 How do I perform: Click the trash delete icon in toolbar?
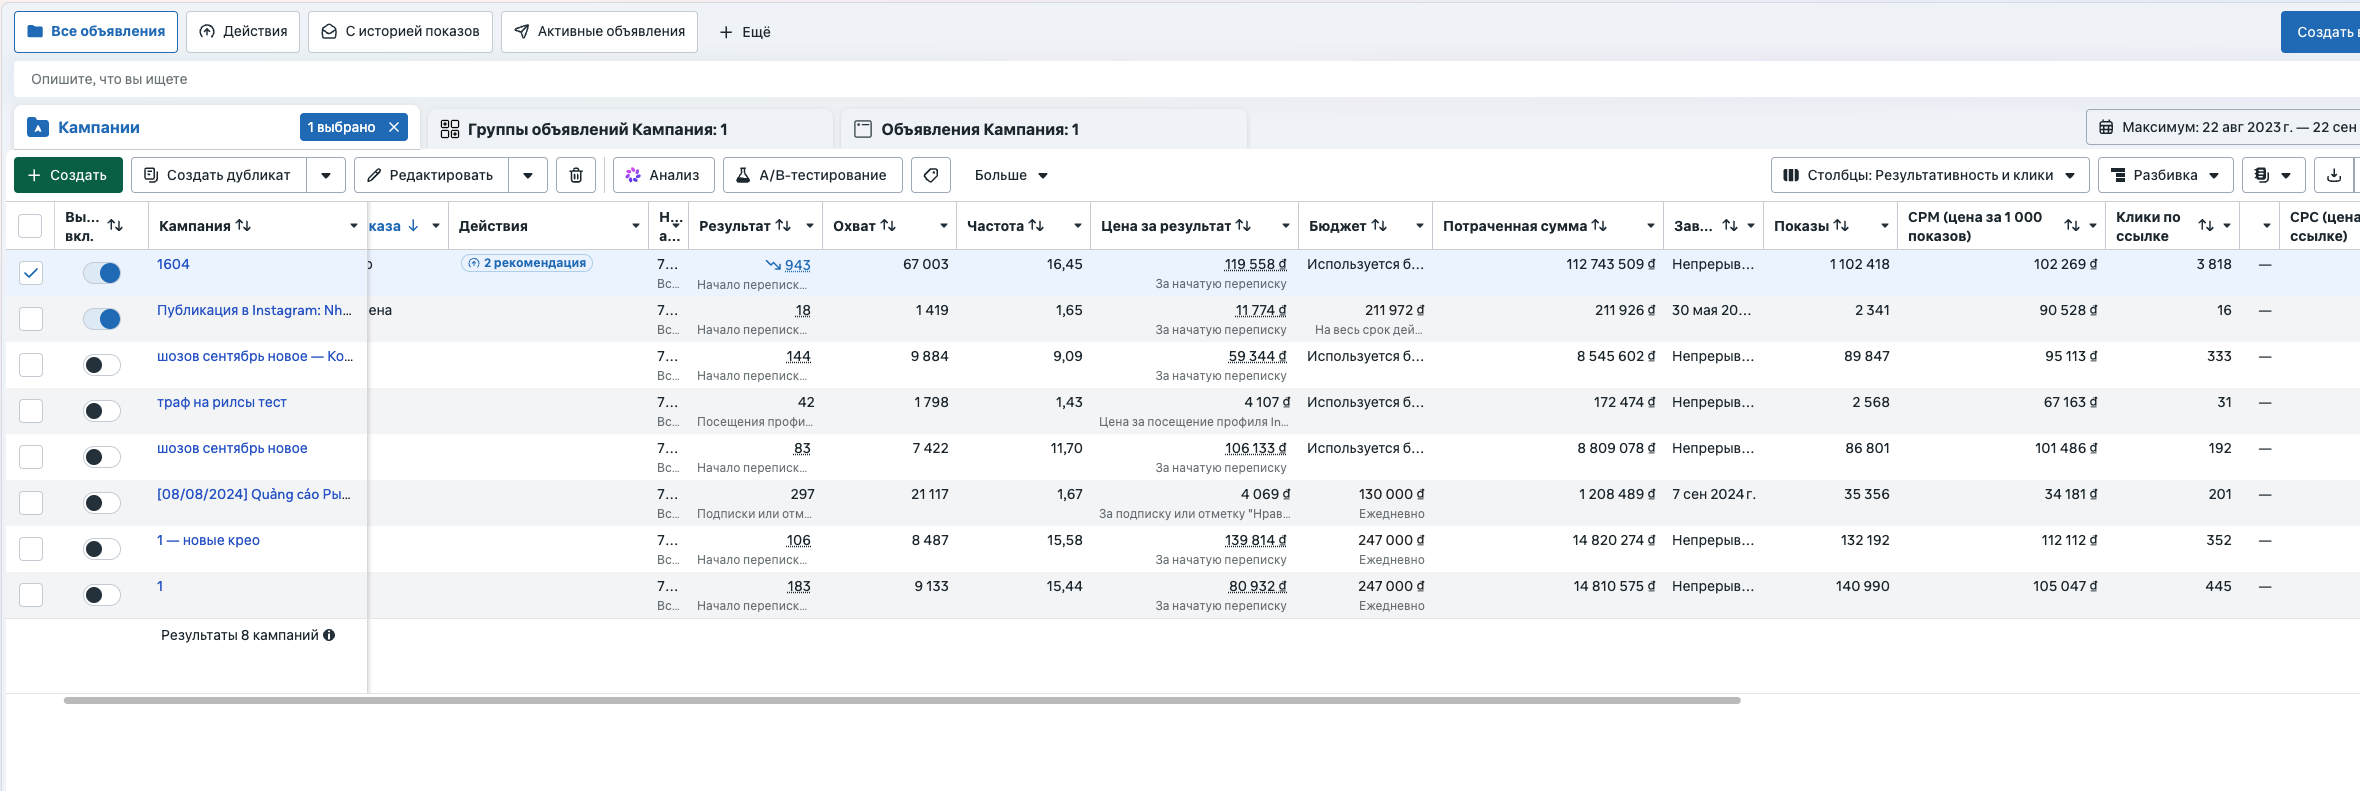[x=576, y=175]
